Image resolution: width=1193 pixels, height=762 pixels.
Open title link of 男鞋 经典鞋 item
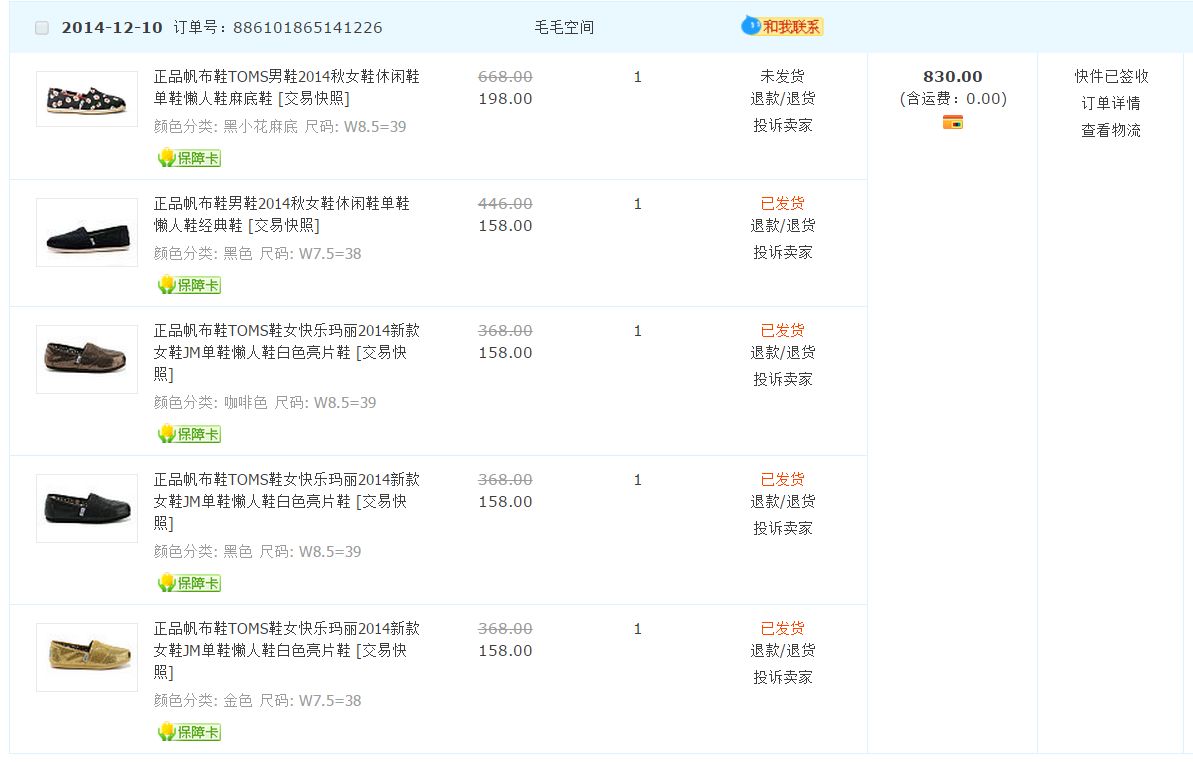pos(281,214)
